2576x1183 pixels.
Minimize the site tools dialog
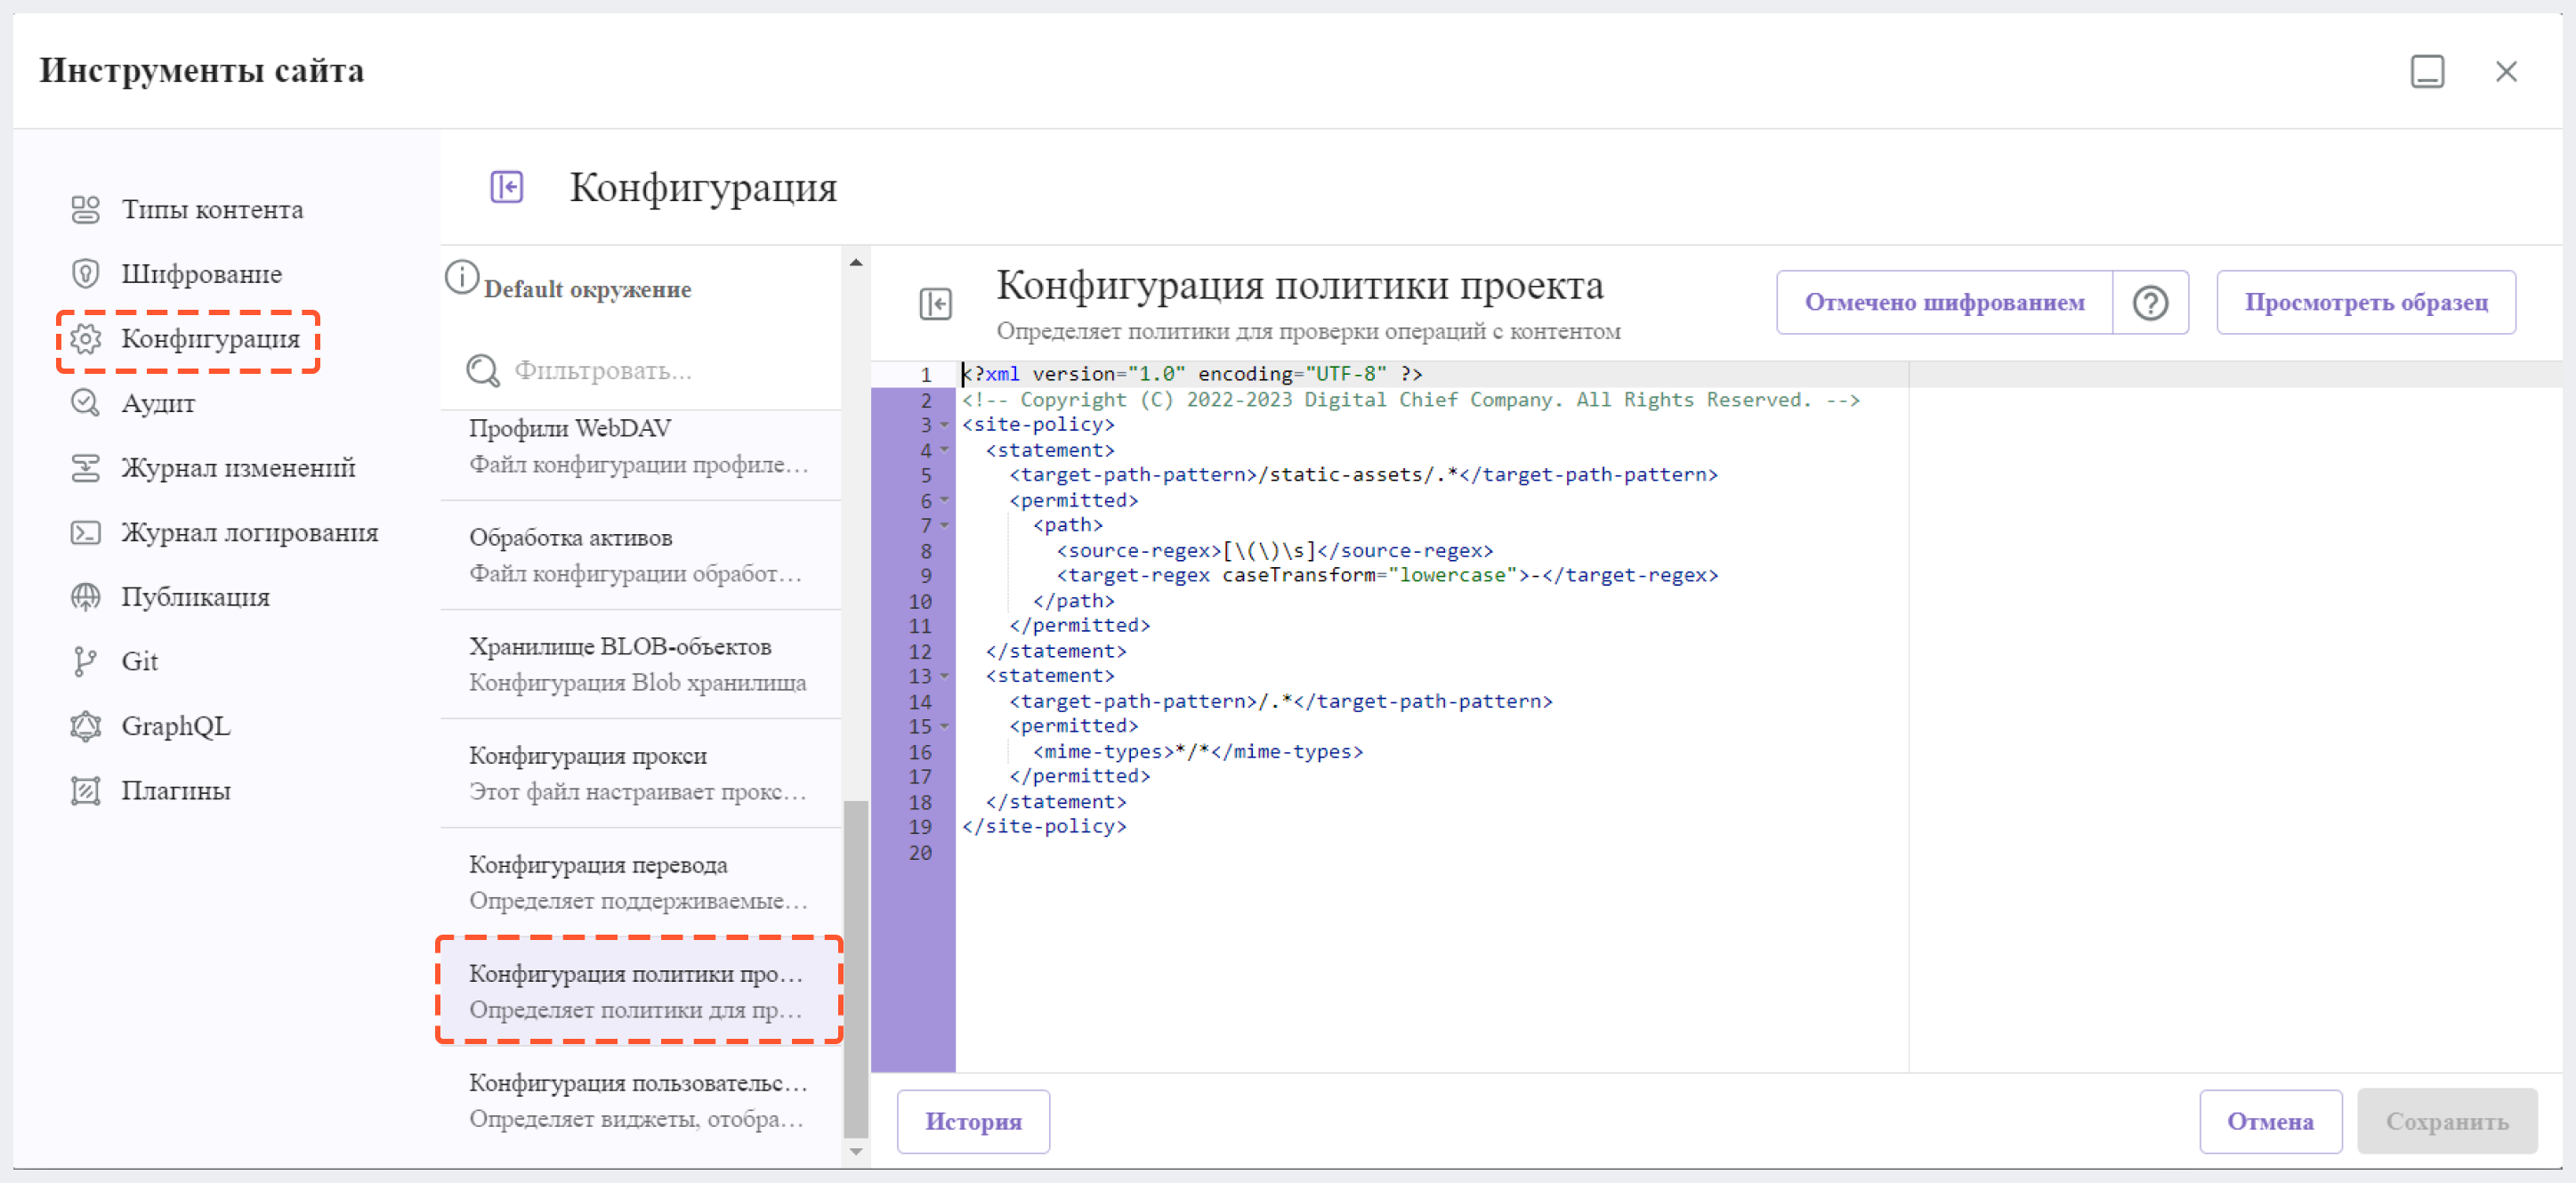coord(2427,72)
